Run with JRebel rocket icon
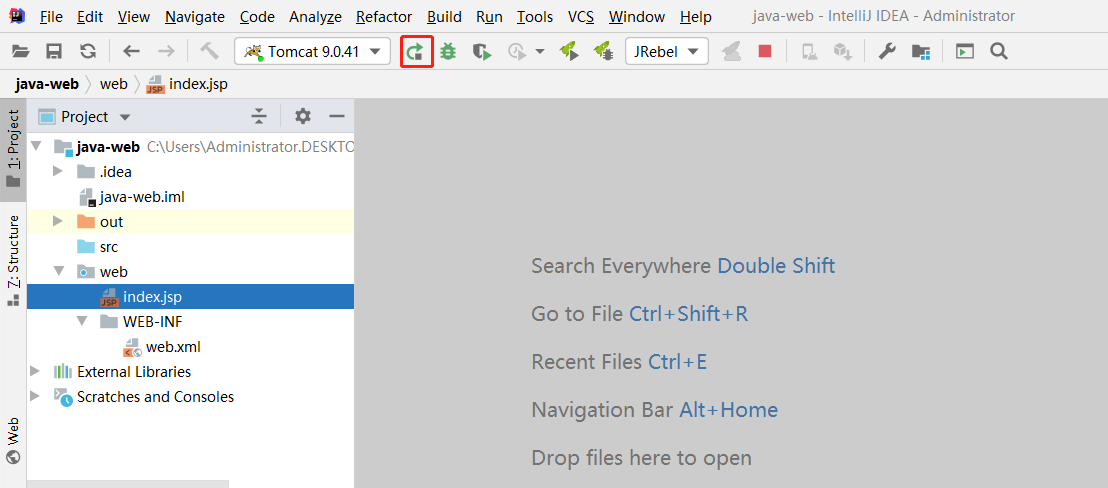This screenshot has height=488, width=1108. click(x=570, y=51)
